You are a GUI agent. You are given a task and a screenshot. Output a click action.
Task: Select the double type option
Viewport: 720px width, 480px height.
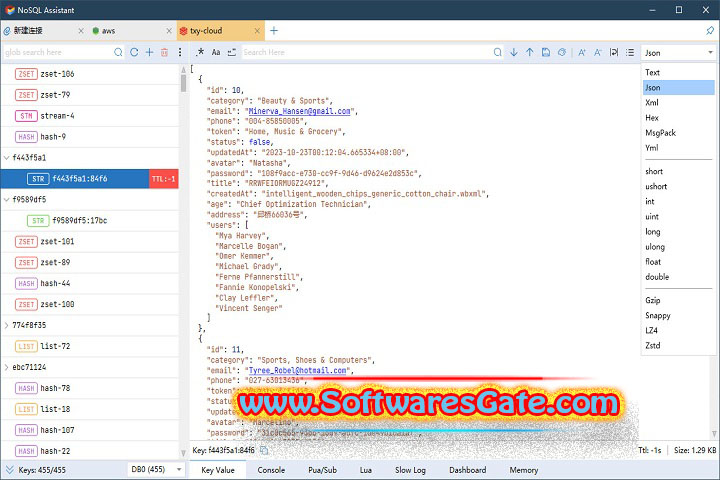pyautogui.click(x=678, y=277)
